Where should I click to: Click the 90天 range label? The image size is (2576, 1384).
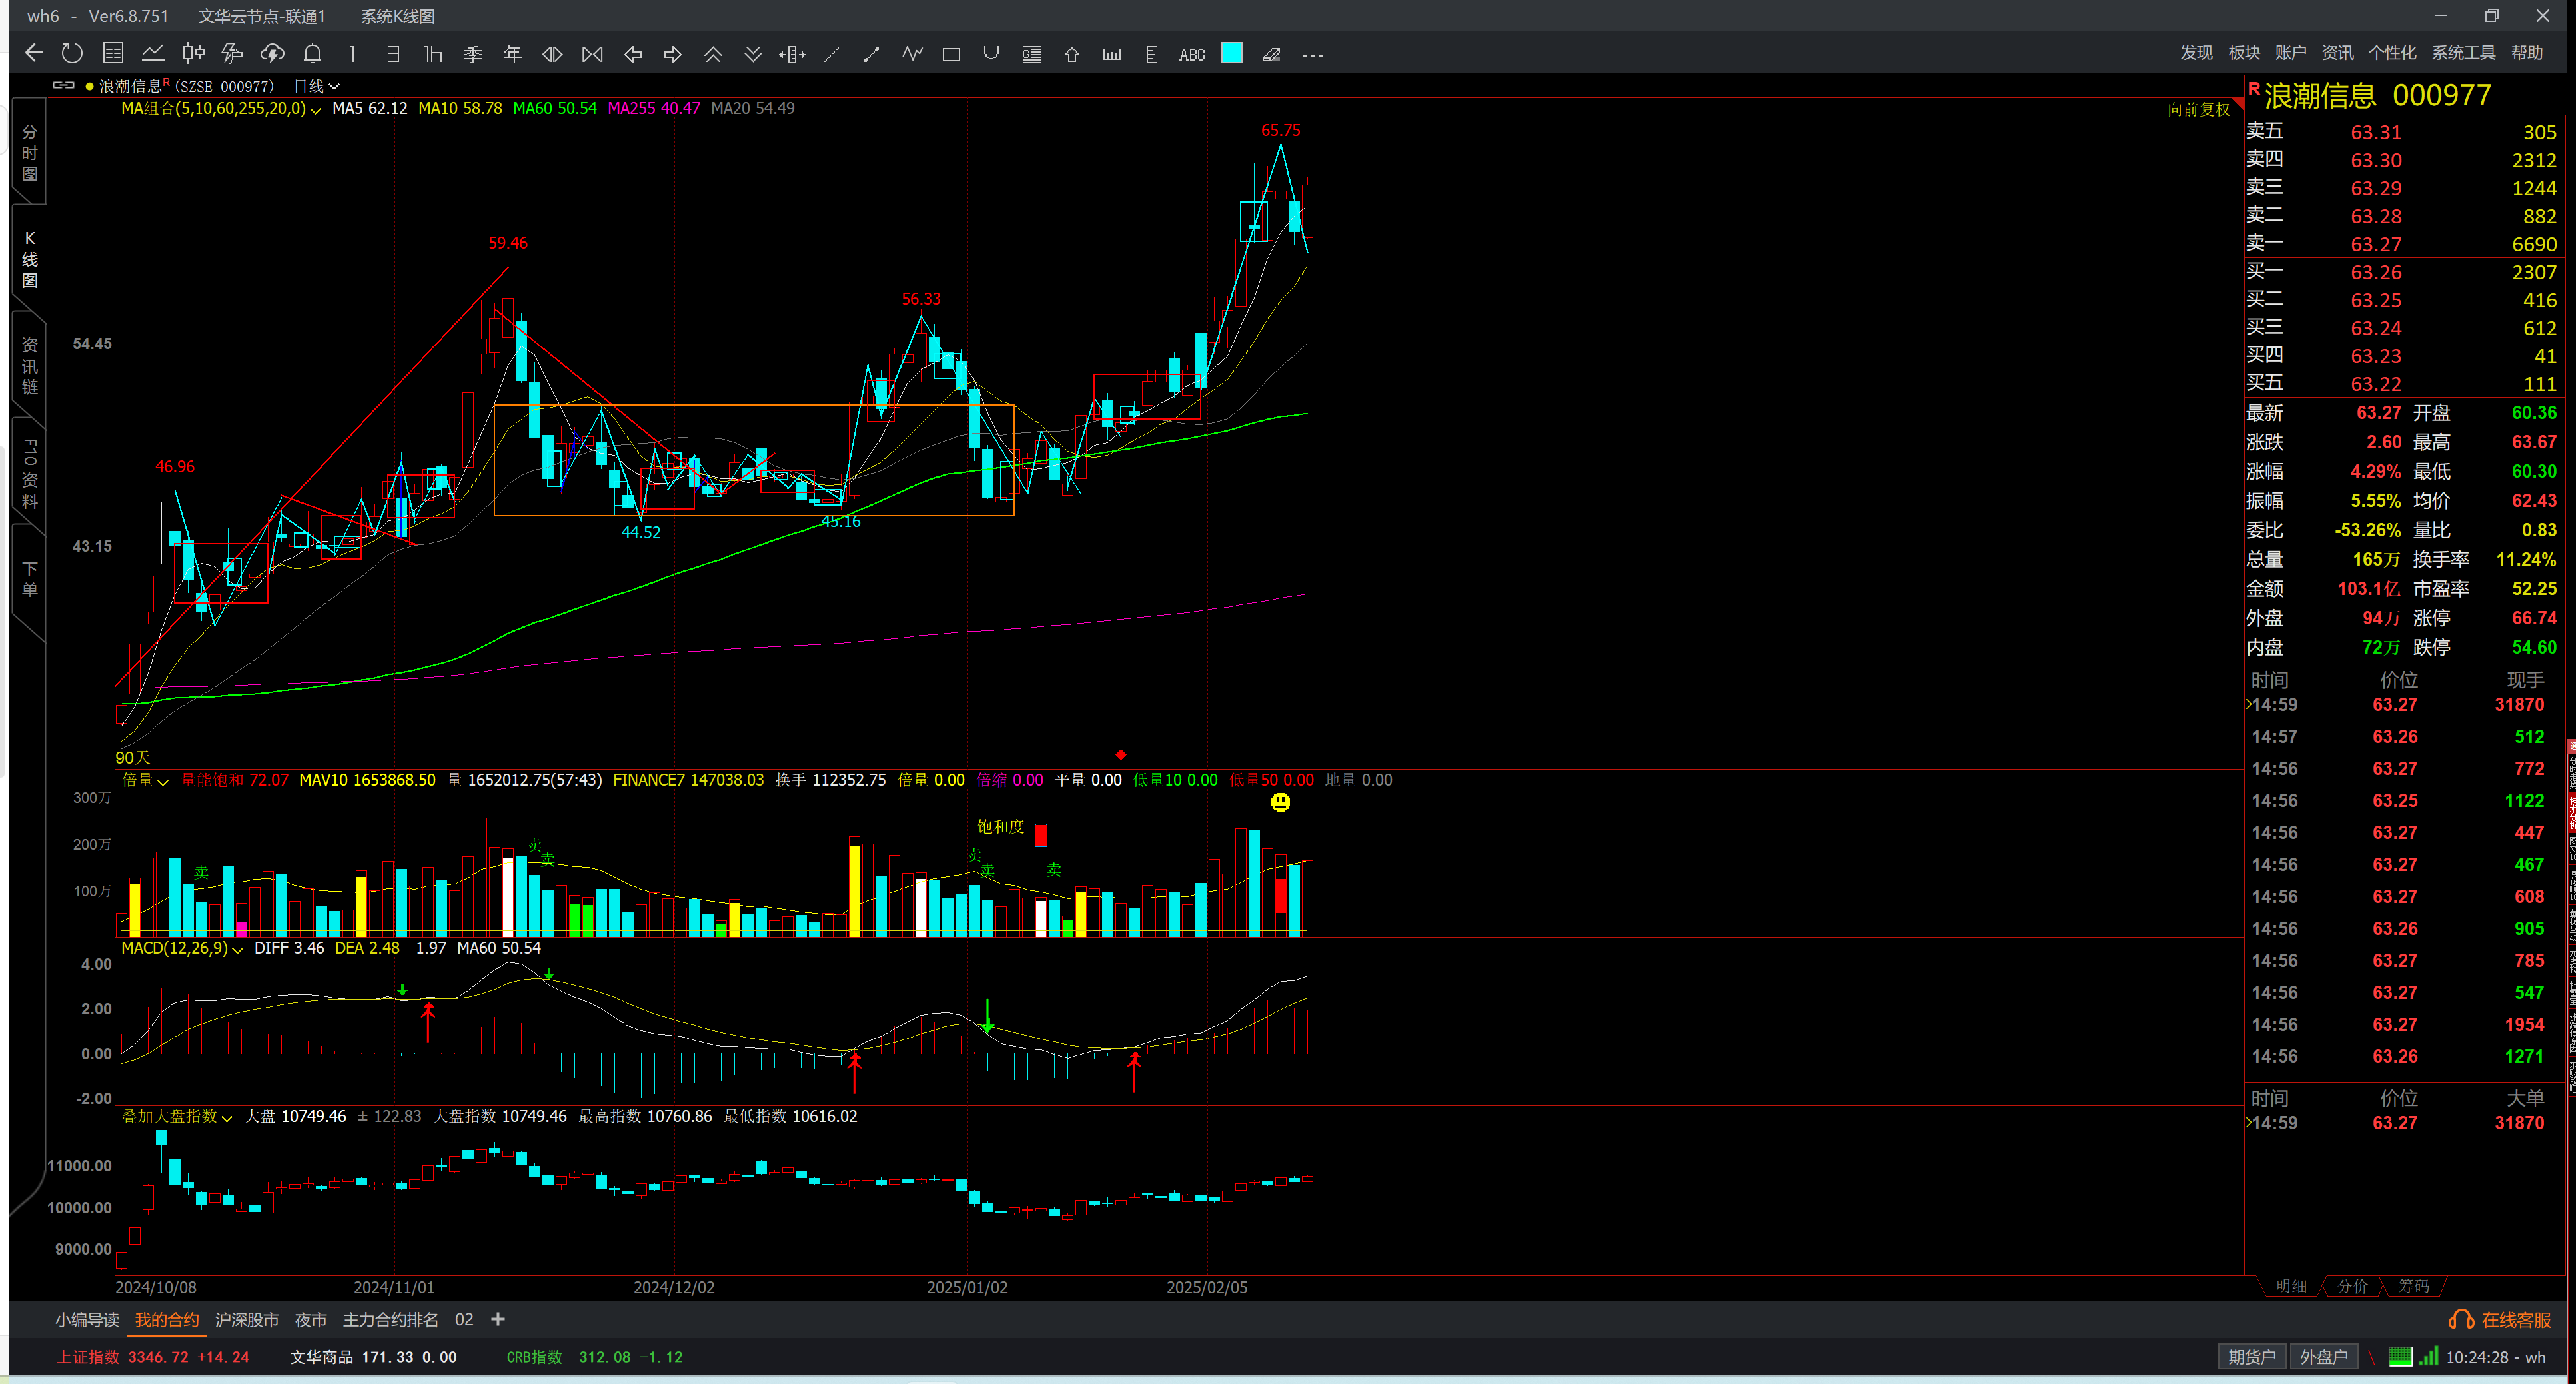[x=132, y=758]
